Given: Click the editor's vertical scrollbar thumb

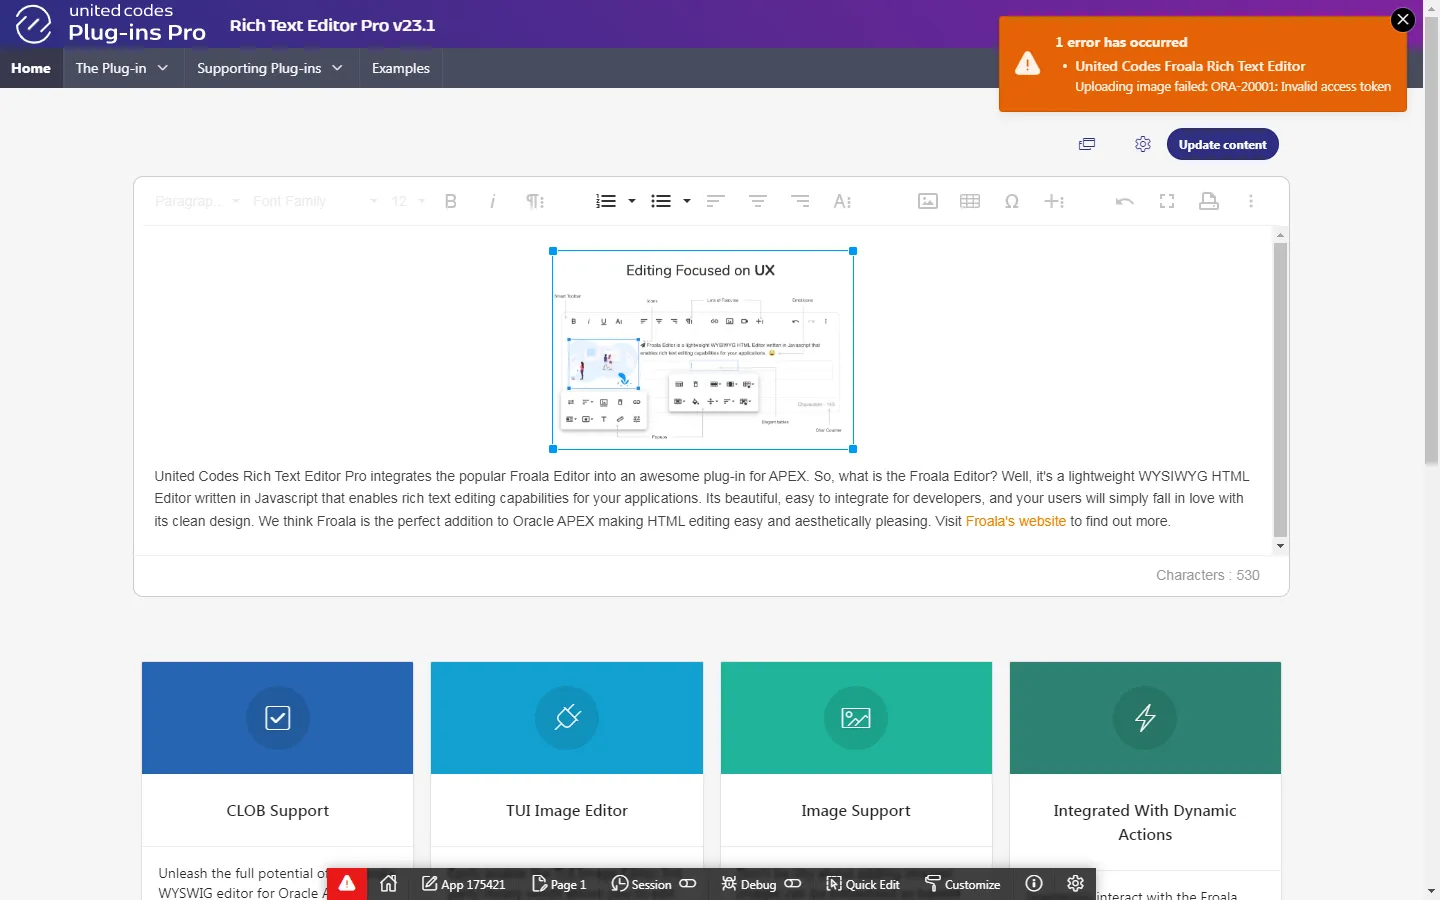Looking at the screenshot, I should (x=1280, y=390).
